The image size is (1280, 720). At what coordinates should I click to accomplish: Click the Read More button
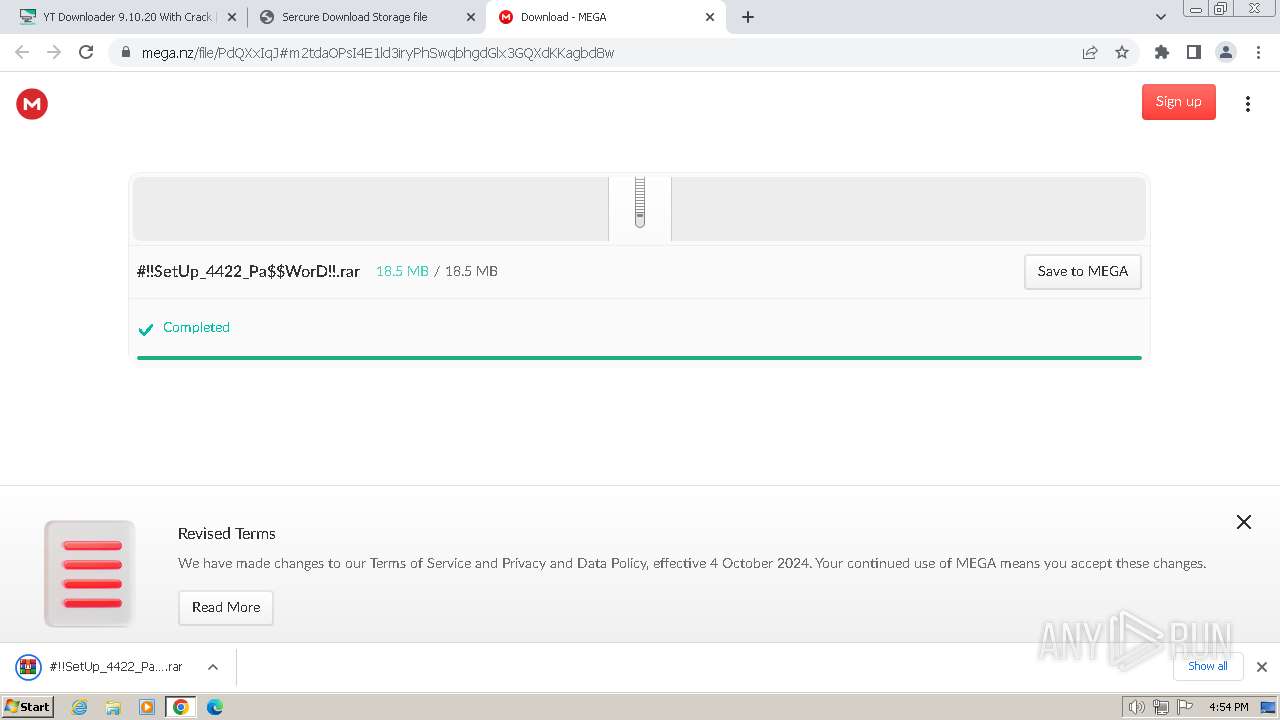(226, 607)
